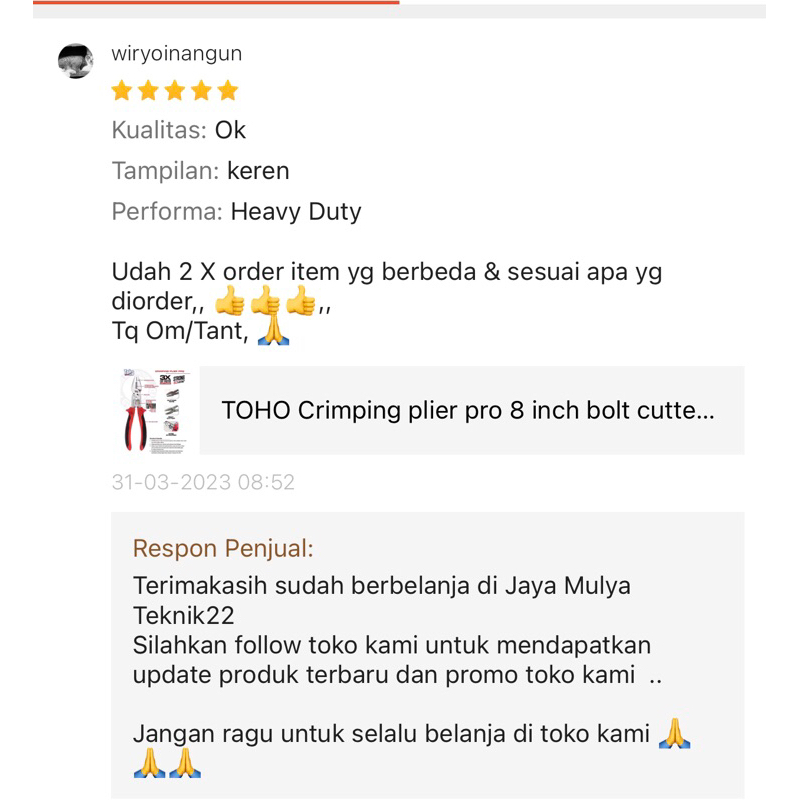Open wiryoinangun's profile avatar
800x800 pixels.
pyautogui.click(x=76, y=61)
